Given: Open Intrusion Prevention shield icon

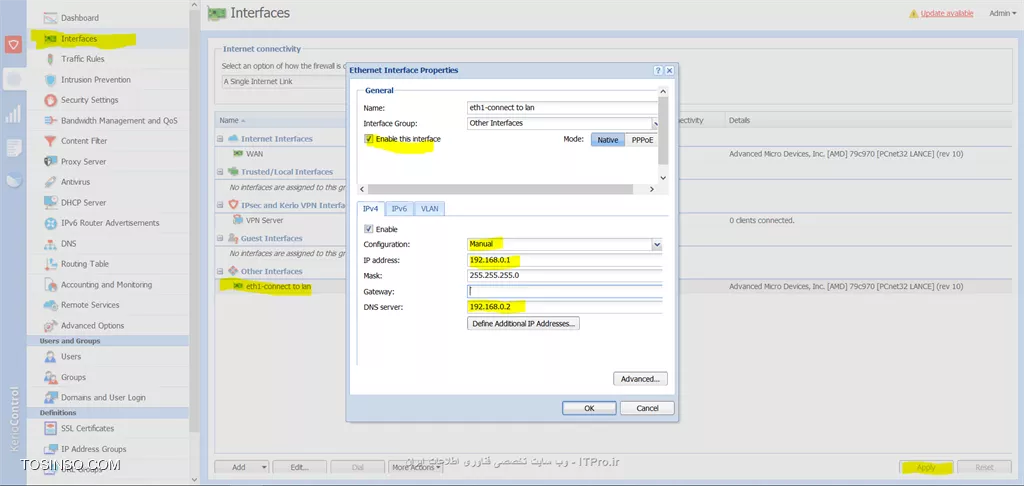Looking at the screenshot, I should [x=50, y=80].
